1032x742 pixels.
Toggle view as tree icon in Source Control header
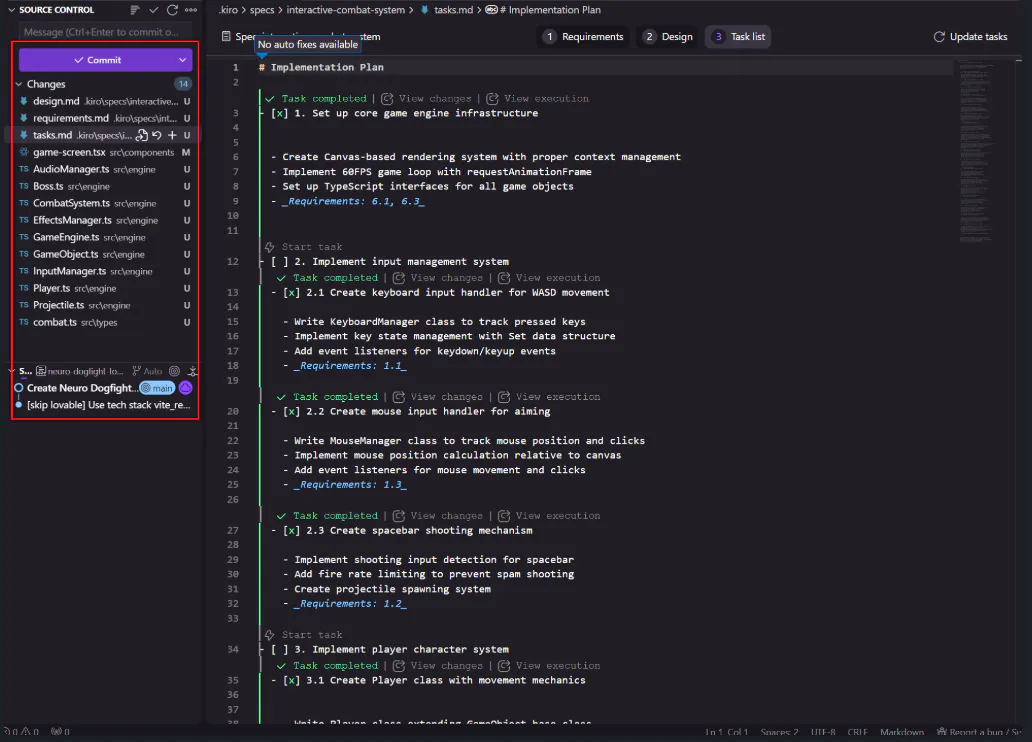pyautogui.click(x=135, y=10)
